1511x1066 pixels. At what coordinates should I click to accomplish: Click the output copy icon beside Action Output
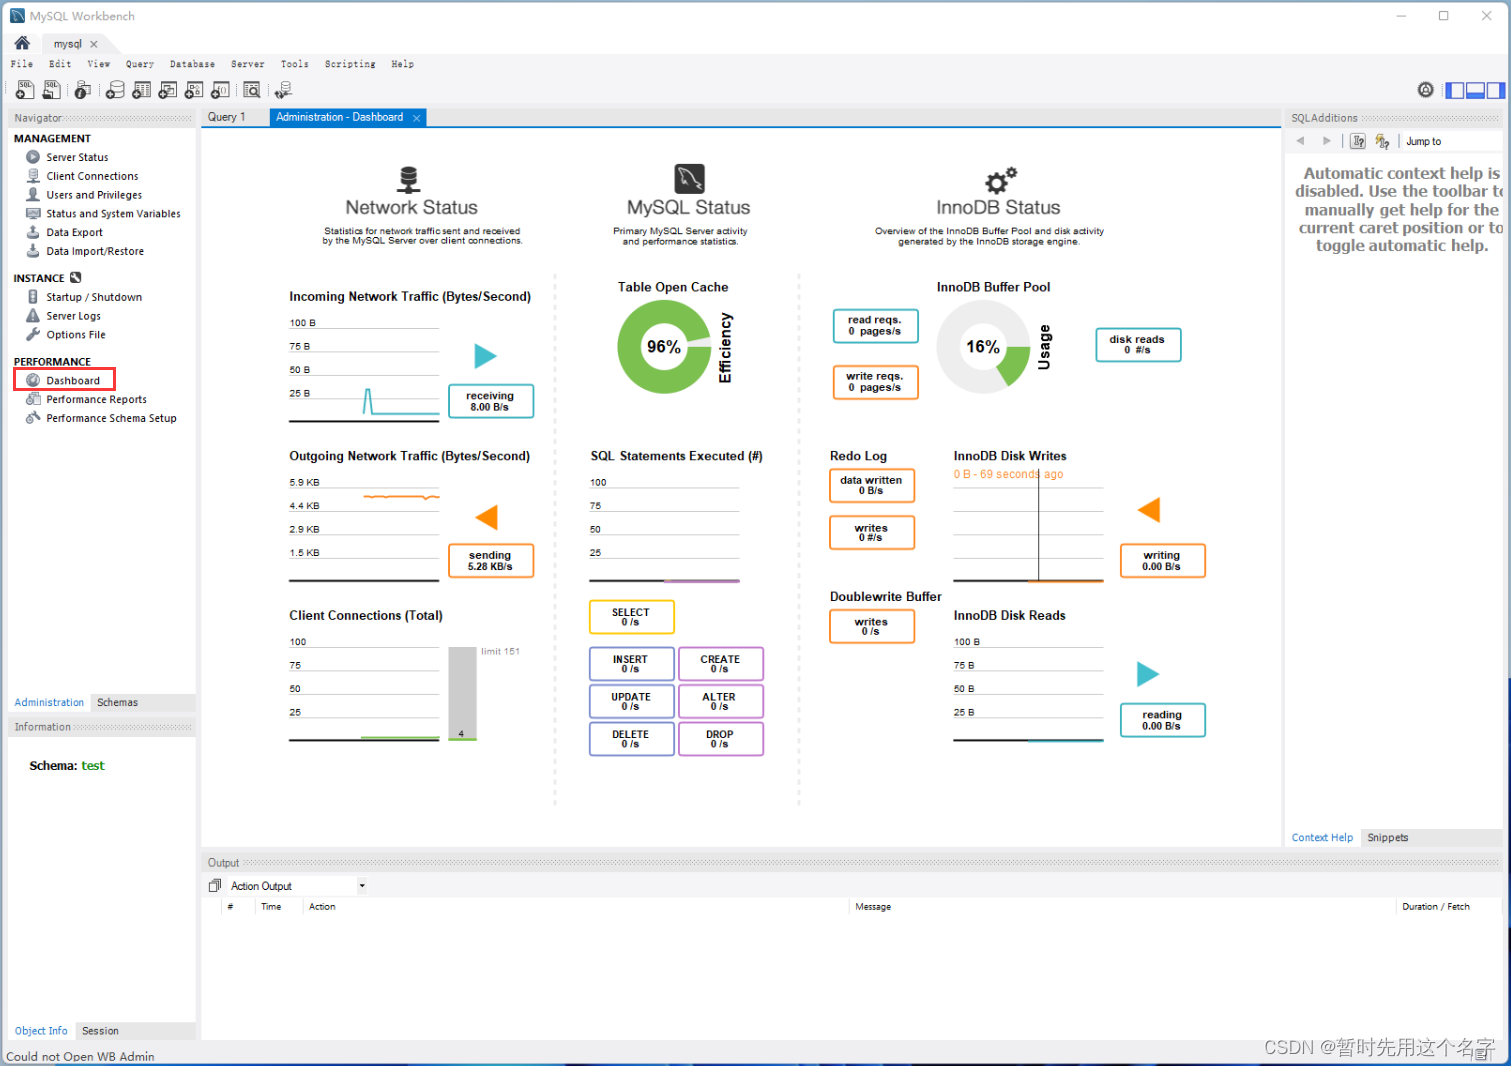click(x=214, y=886)
